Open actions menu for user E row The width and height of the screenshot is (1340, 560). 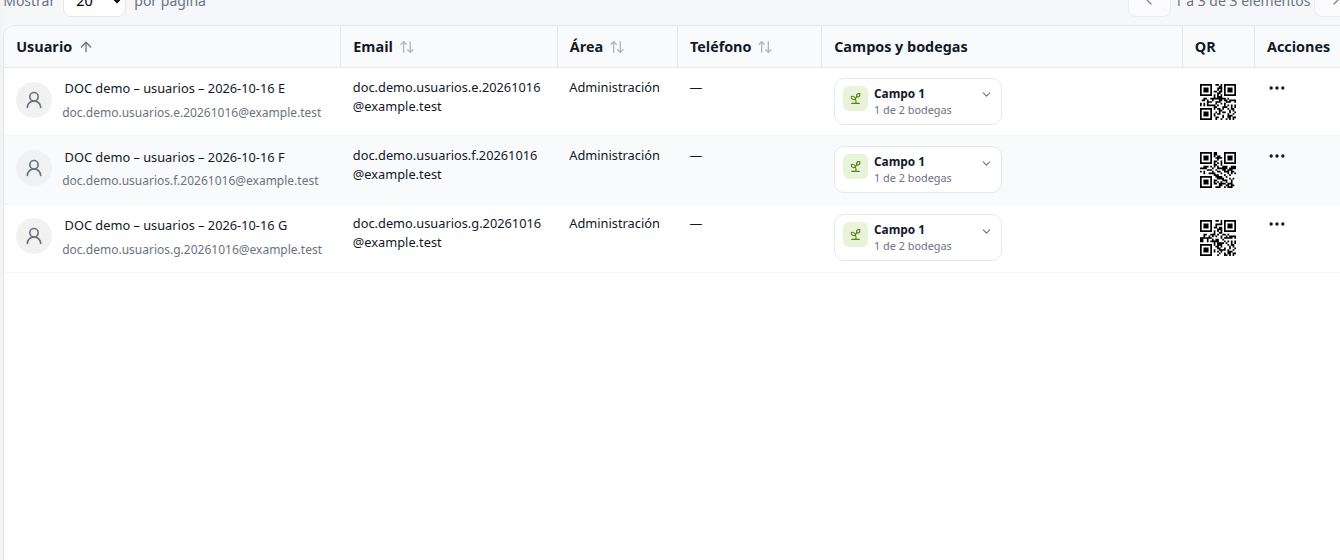1276,88
